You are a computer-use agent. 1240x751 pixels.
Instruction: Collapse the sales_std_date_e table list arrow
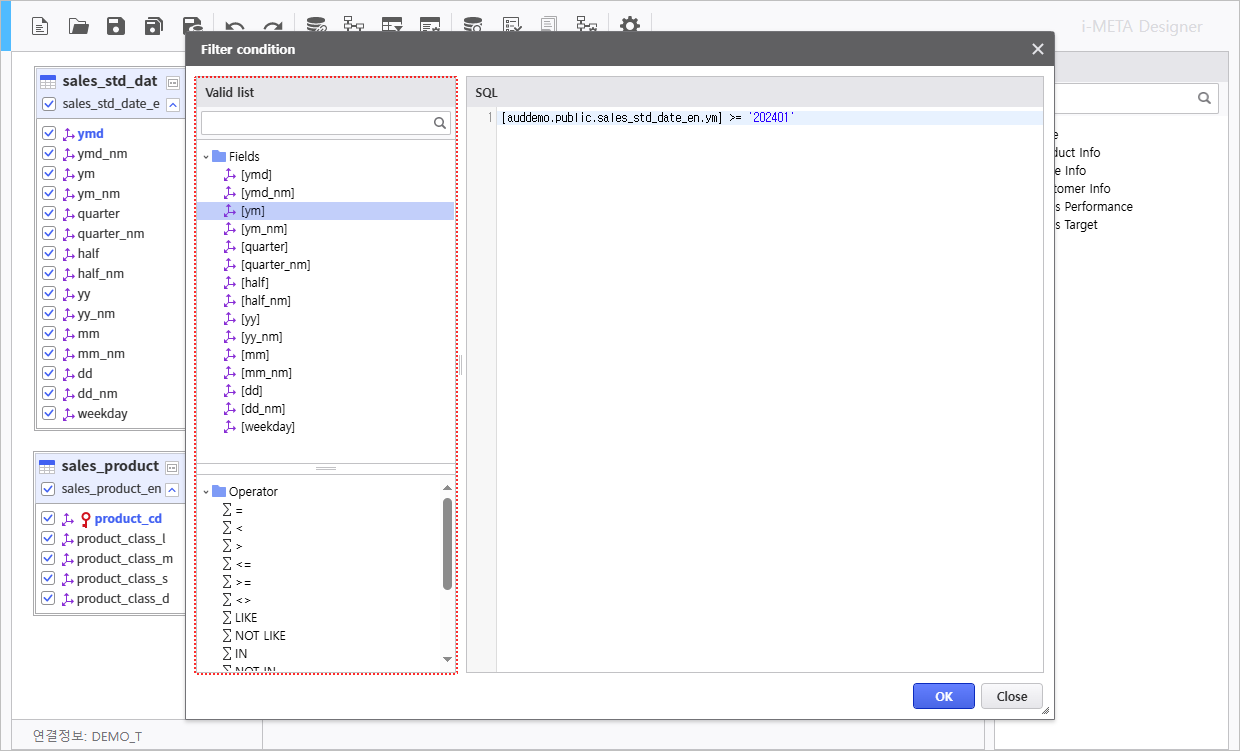173,104
